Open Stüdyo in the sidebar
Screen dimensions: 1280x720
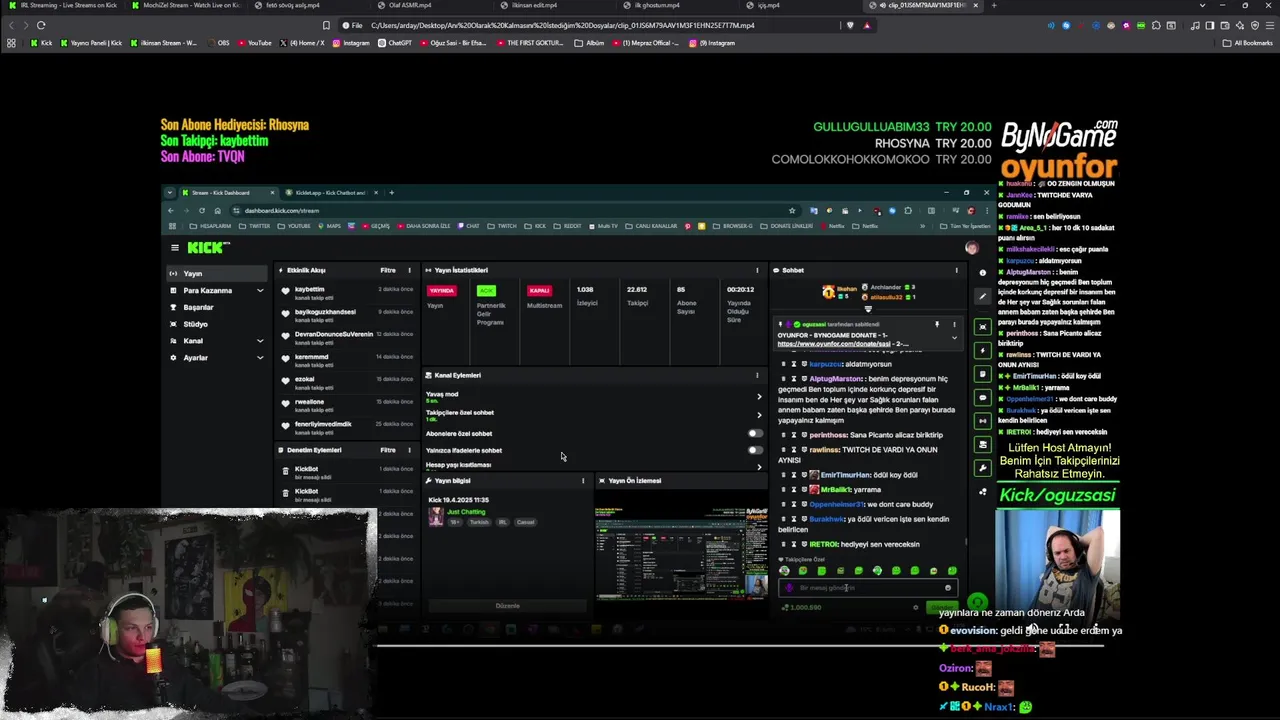215,324
